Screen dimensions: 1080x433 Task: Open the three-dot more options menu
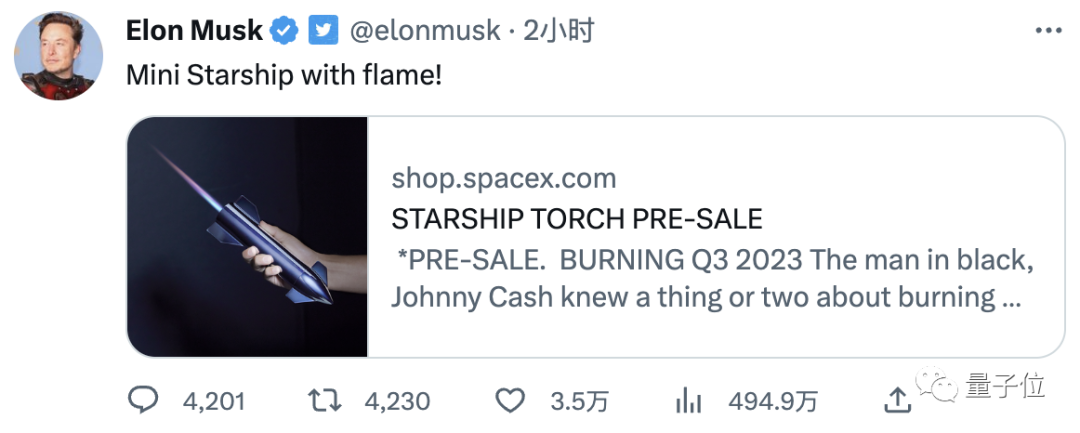[1048, 31]
